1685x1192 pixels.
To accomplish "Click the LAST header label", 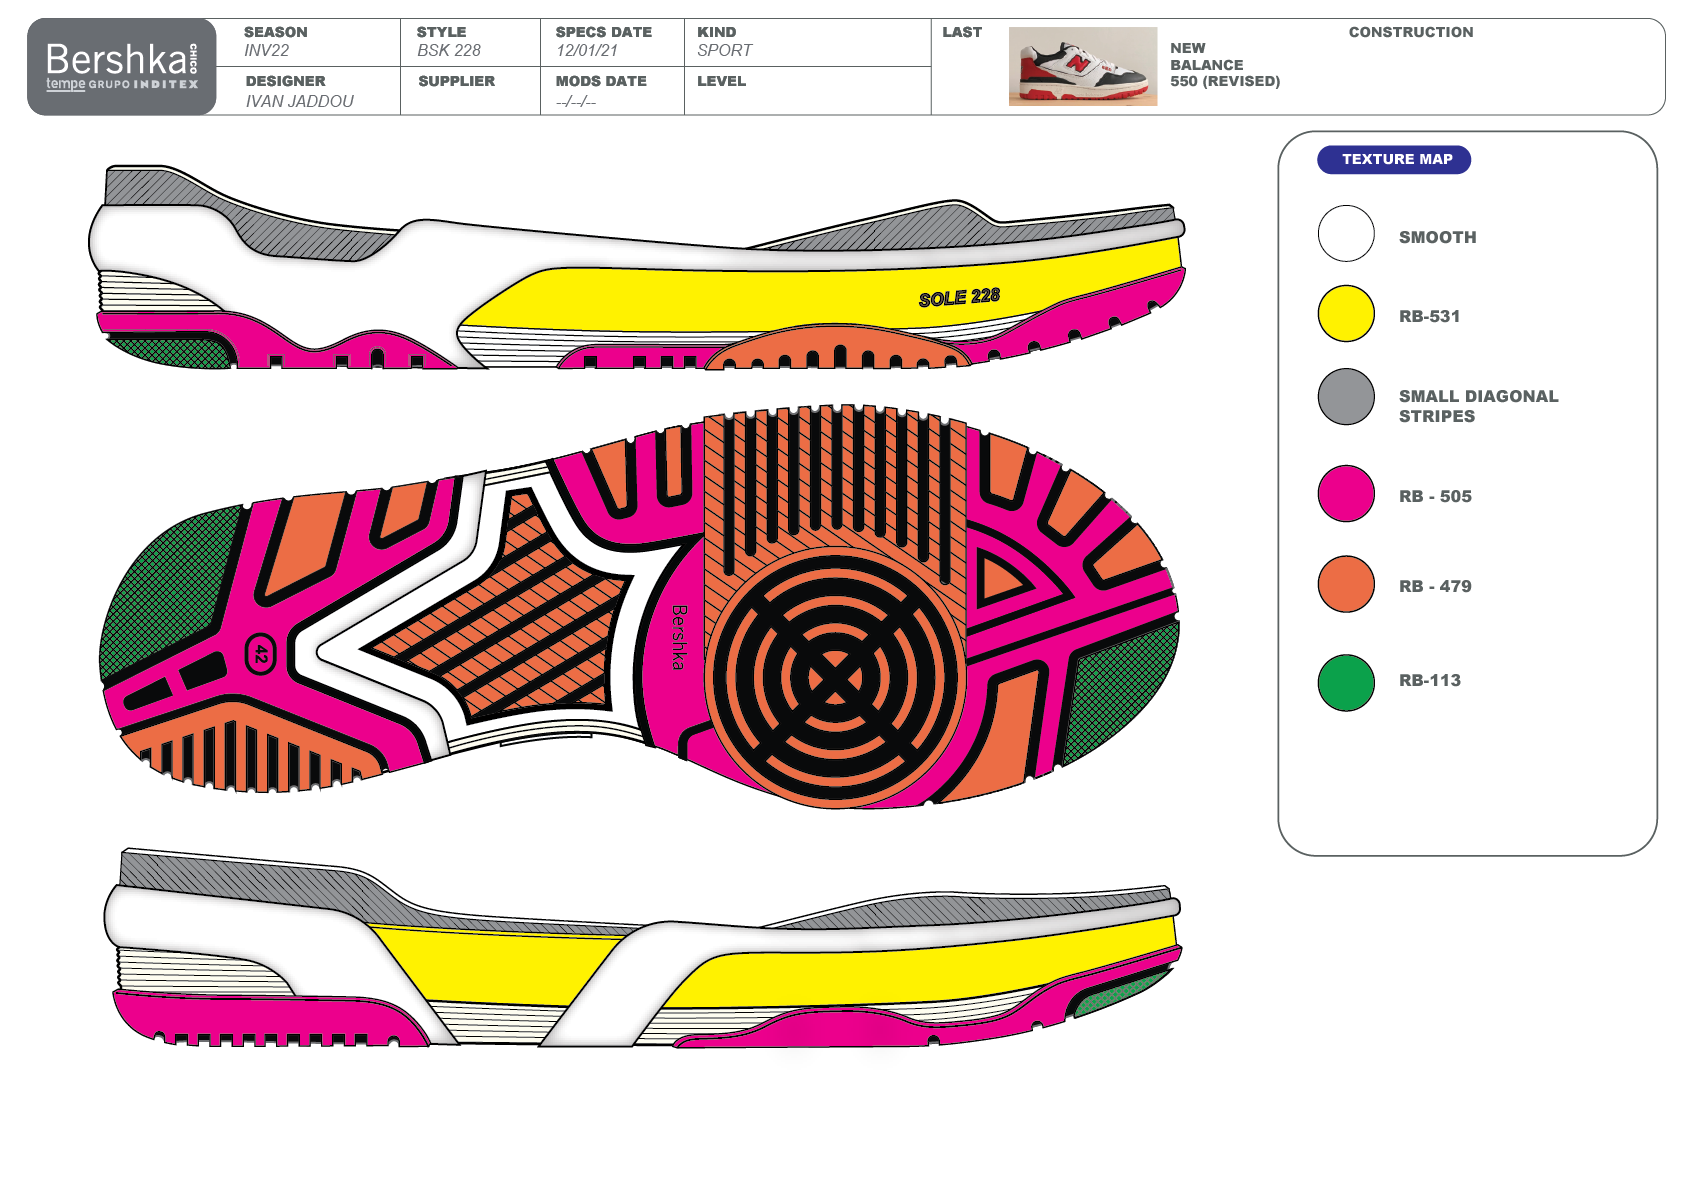I will pos(962,32).
